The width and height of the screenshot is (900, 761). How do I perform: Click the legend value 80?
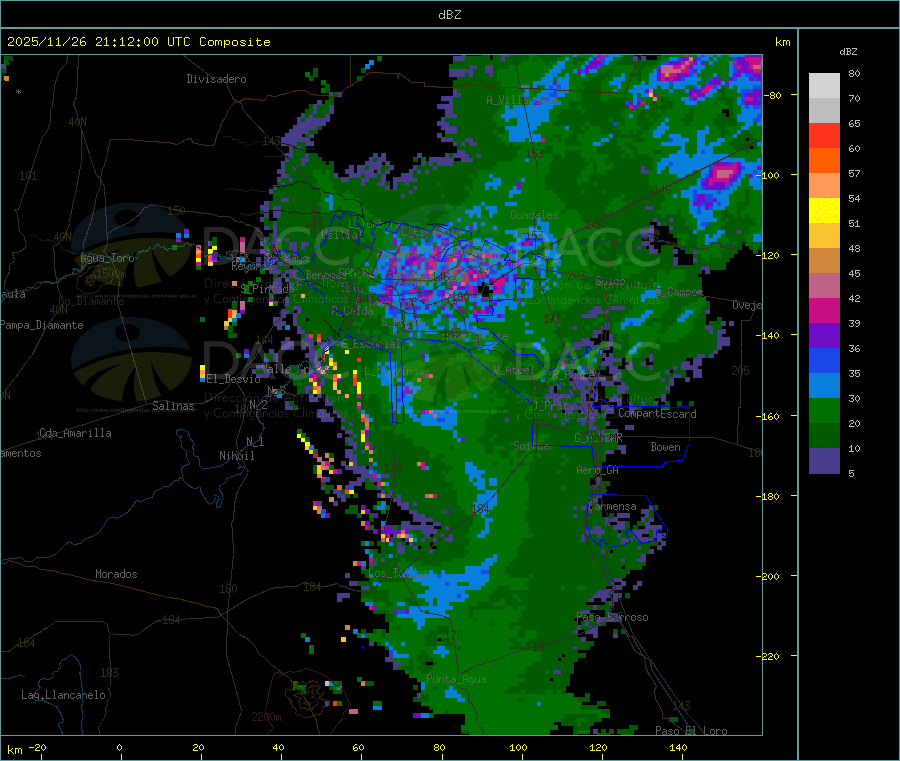(x=854, y=73)
